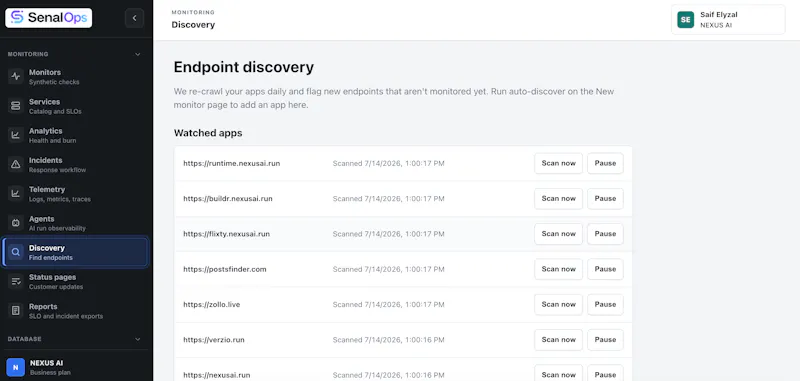Scan now for buildr.nexusai.run
This screenshot has height=381, width=800.
coord(558,198)
